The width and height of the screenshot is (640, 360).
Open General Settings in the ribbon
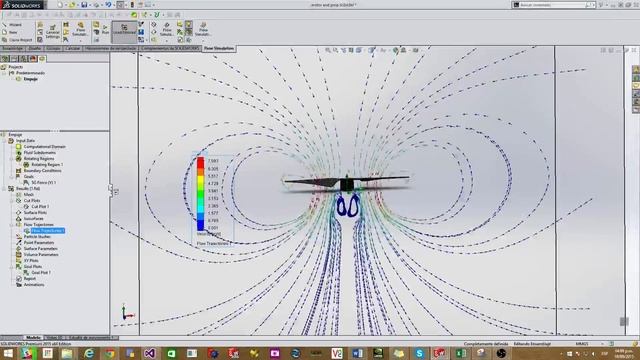click(x=53, y=31)
